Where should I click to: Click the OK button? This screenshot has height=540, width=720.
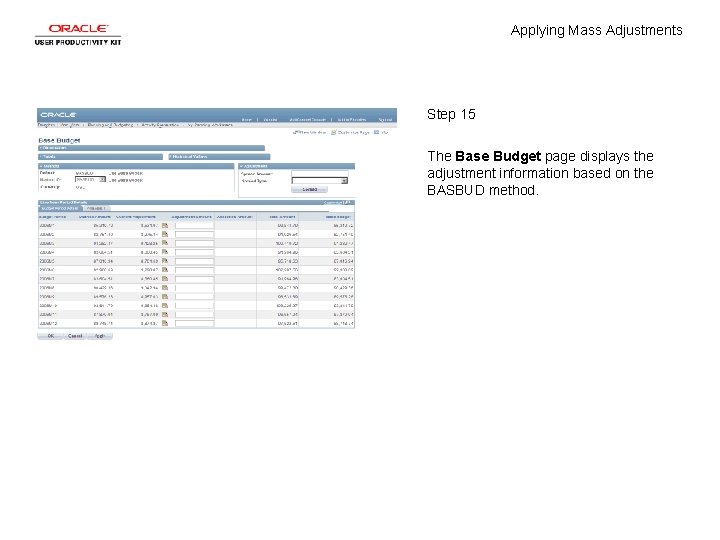[50, 336]
